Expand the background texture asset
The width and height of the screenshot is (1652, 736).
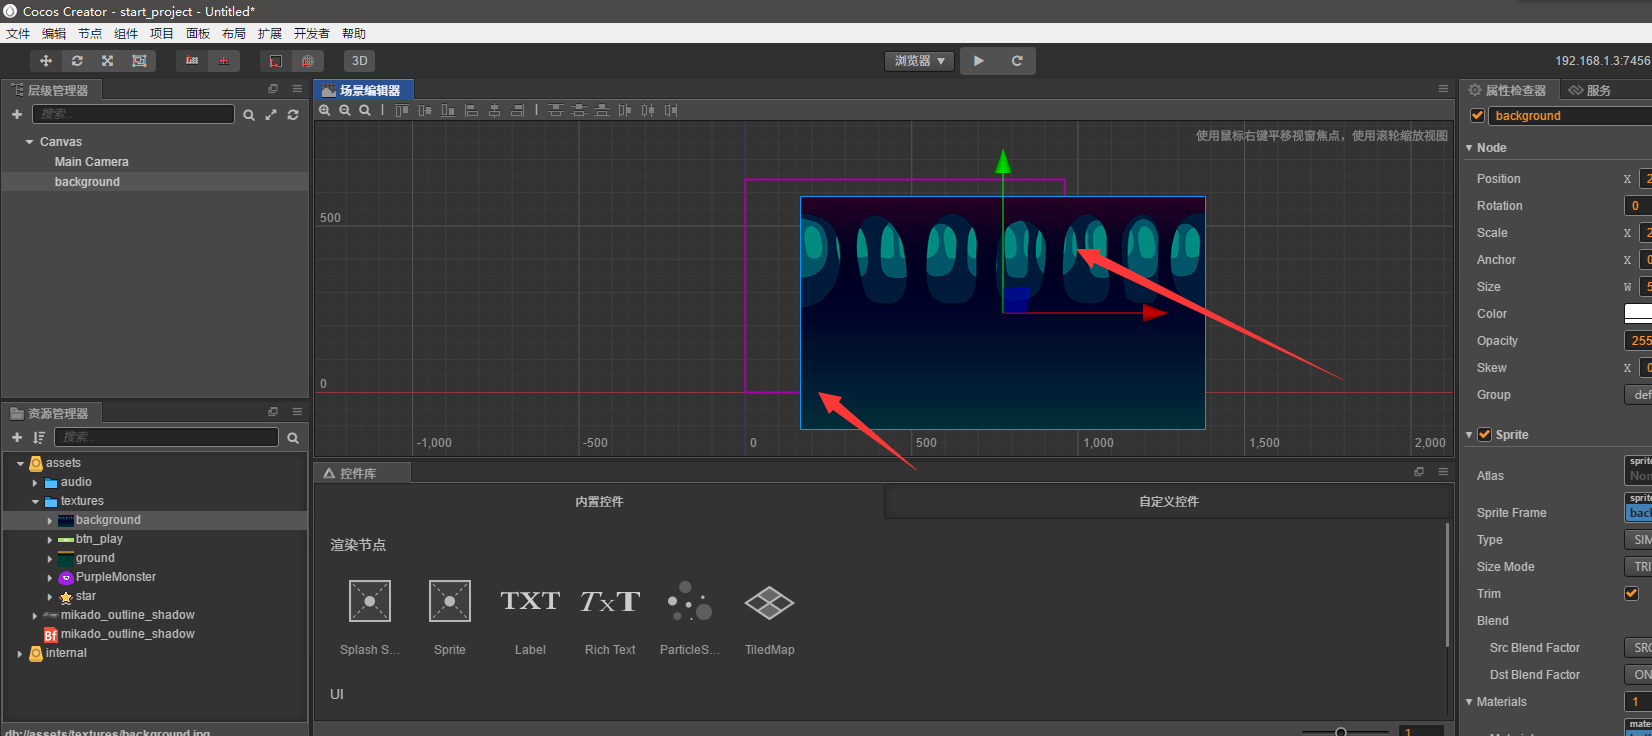(x=50, y=520)
